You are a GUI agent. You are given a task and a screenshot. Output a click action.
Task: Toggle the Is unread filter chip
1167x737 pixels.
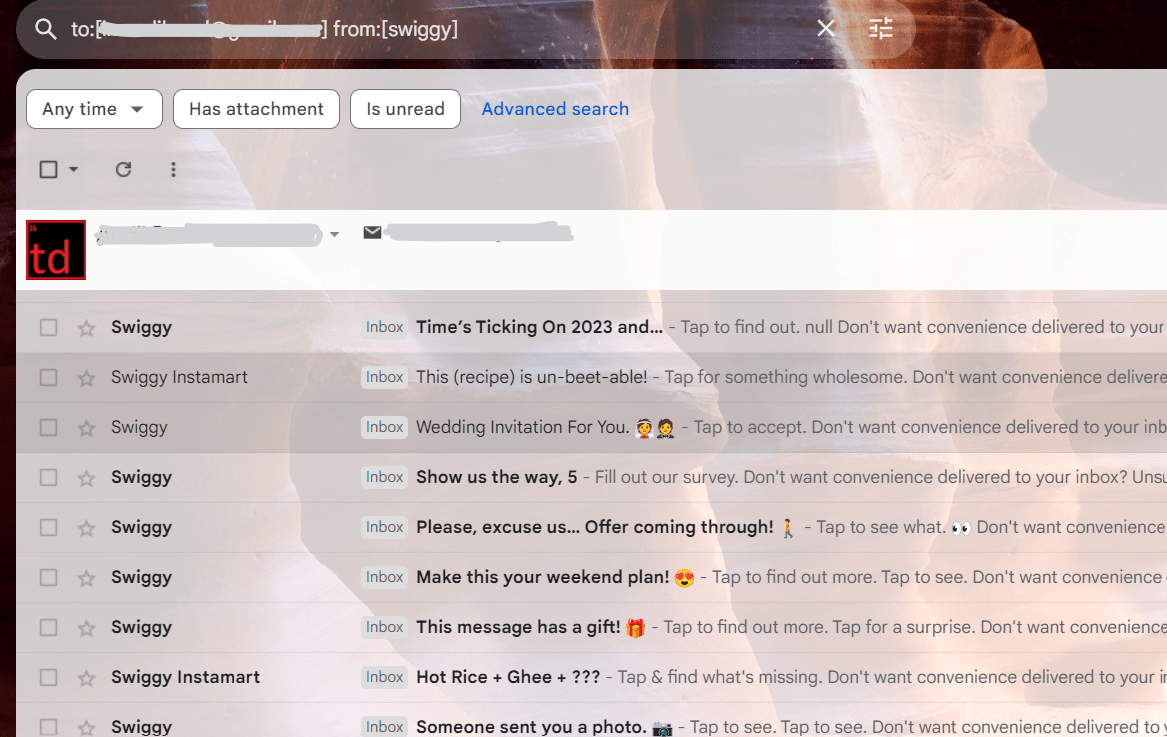(x=405, y=109)
